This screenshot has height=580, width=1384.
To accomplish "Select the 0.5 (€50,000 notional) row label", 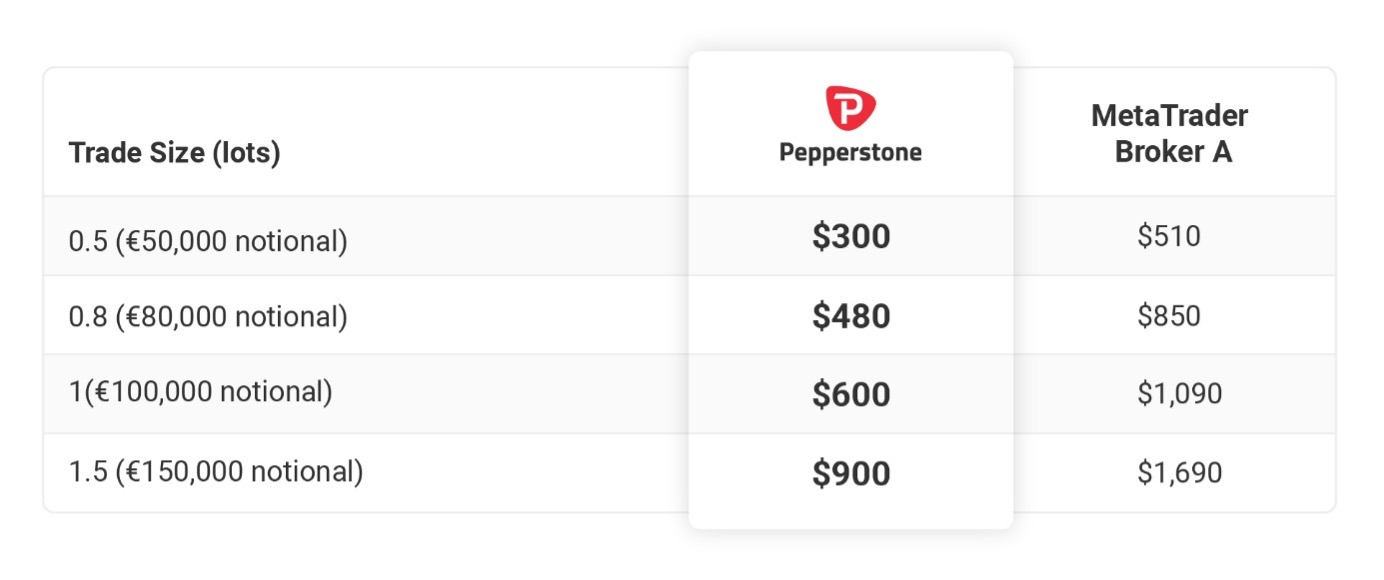I will point(208,241).
